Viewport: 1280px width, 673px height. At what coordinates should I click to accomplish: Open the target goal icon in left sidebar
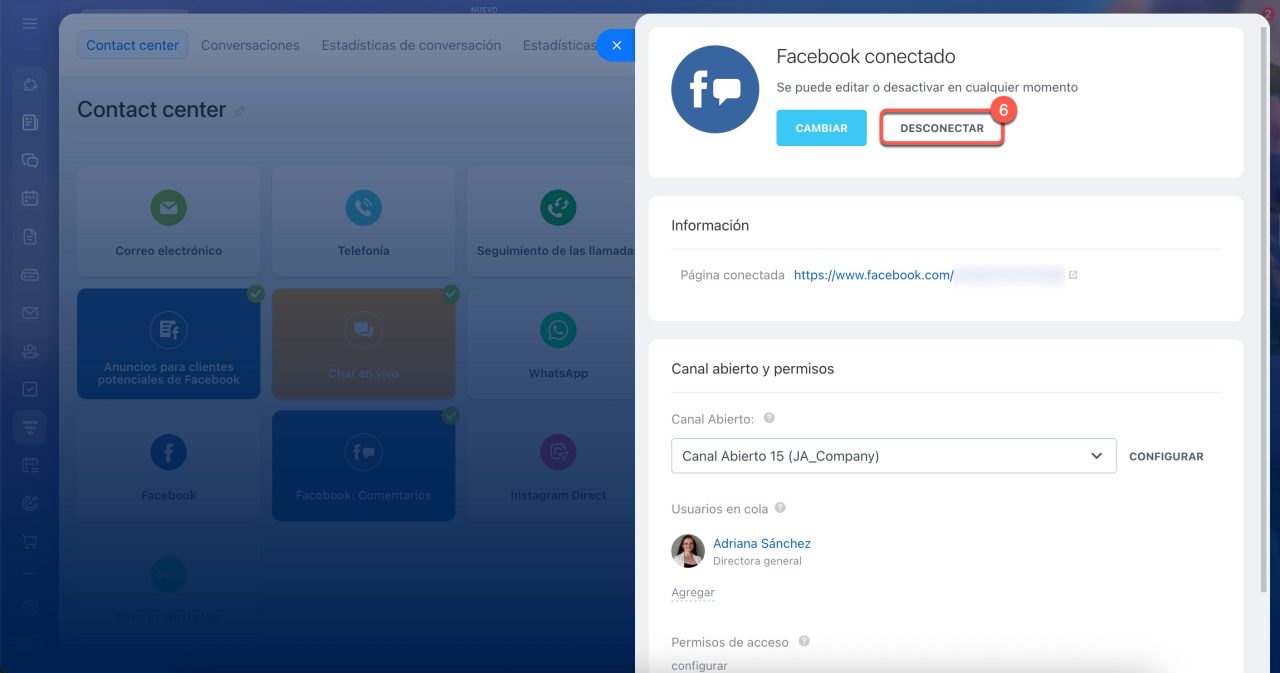pos(30,503)
